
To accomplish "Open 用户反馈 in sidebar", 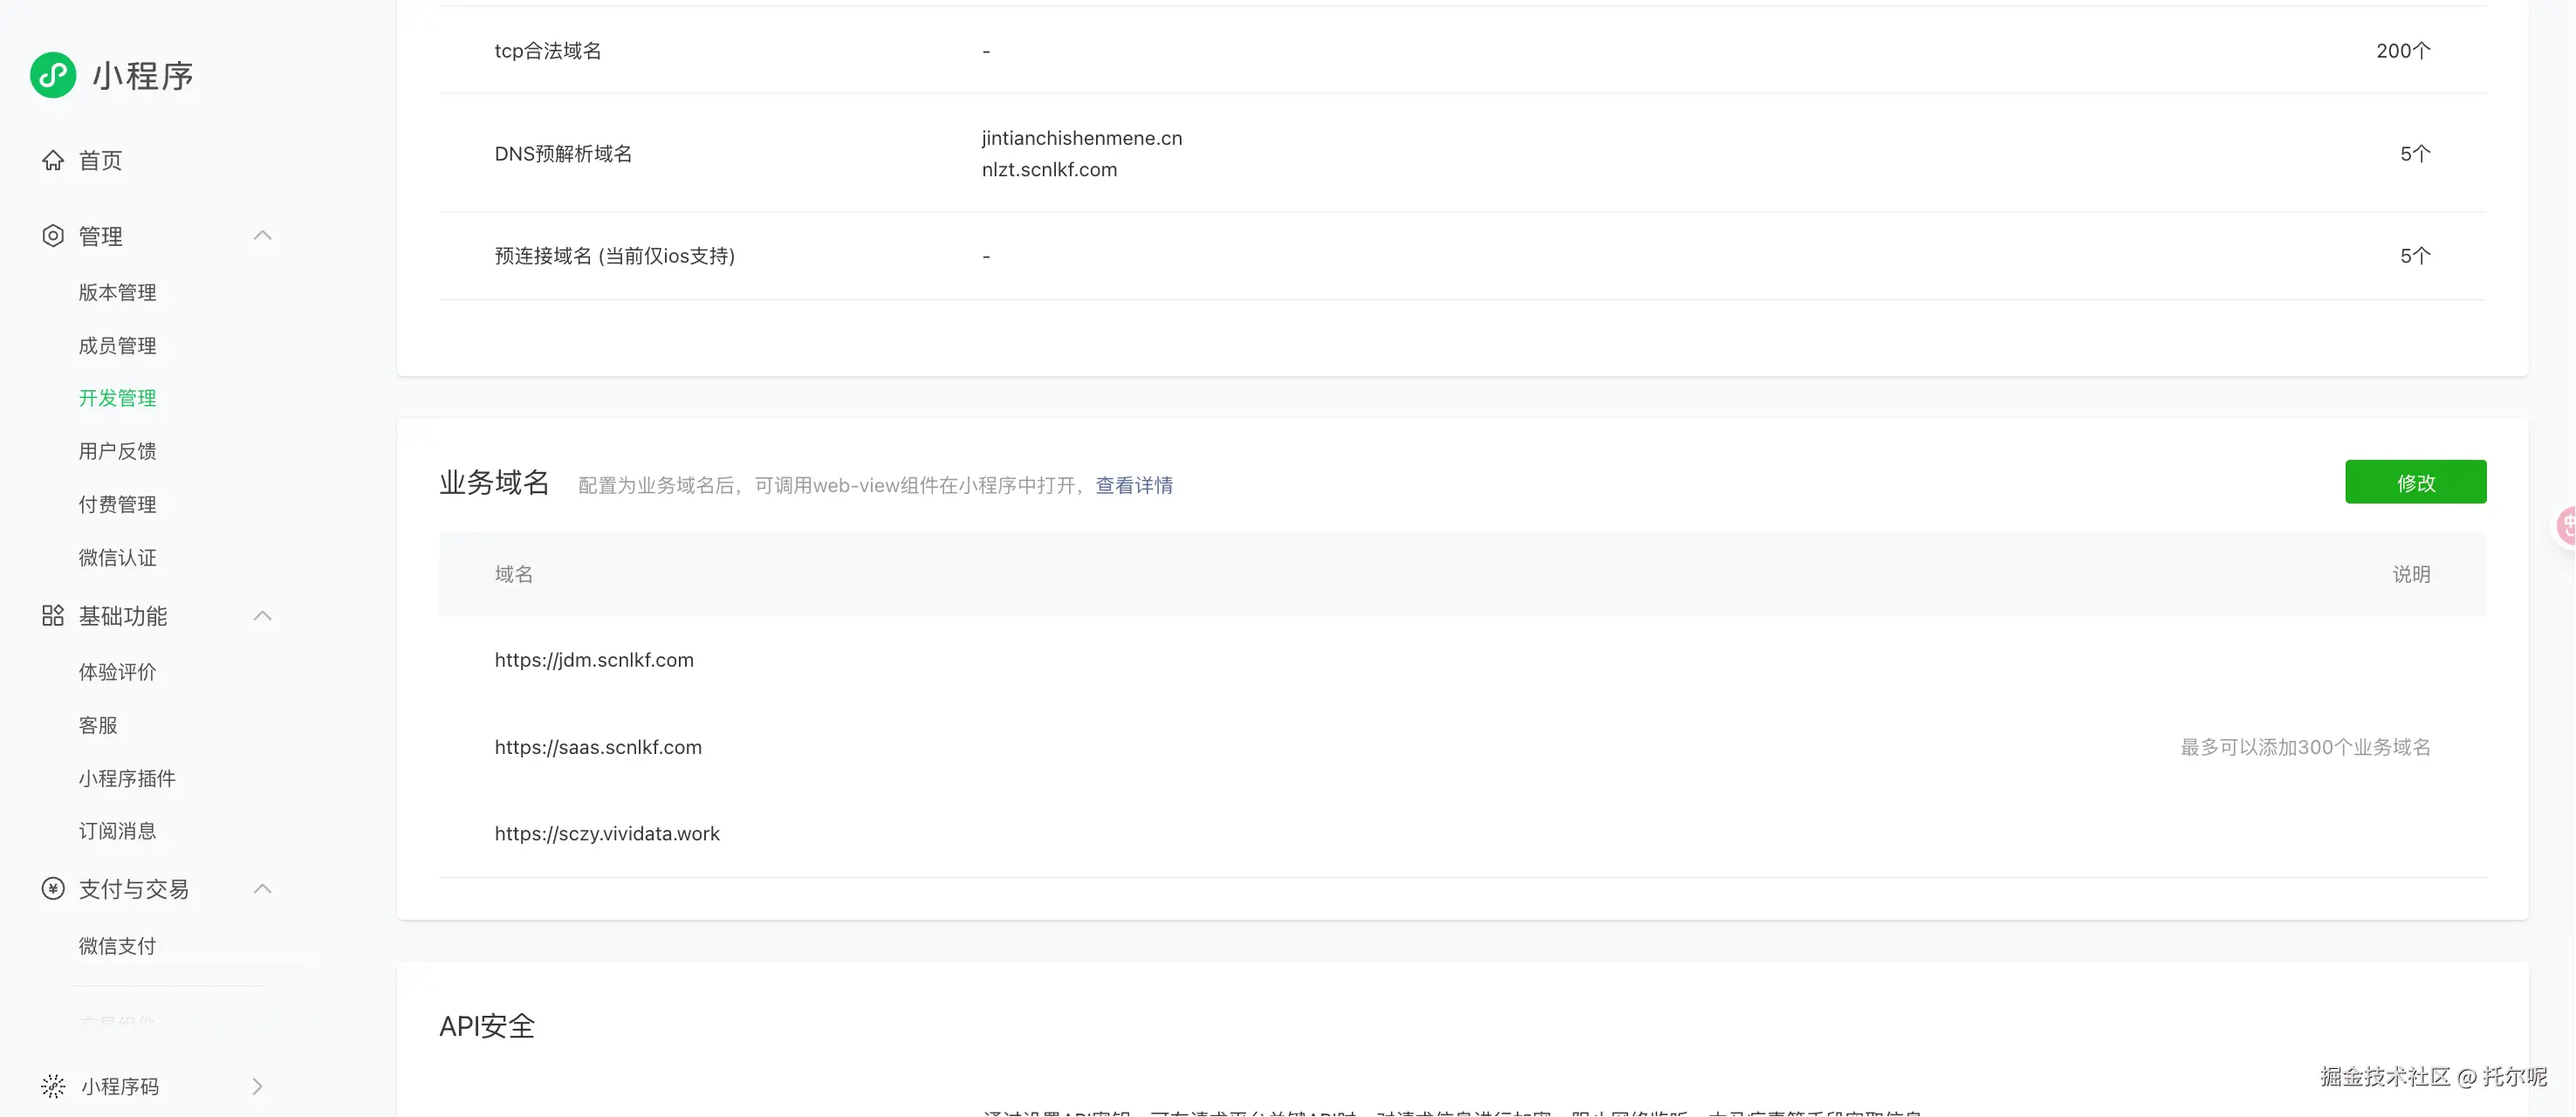I will click(117, 451).
